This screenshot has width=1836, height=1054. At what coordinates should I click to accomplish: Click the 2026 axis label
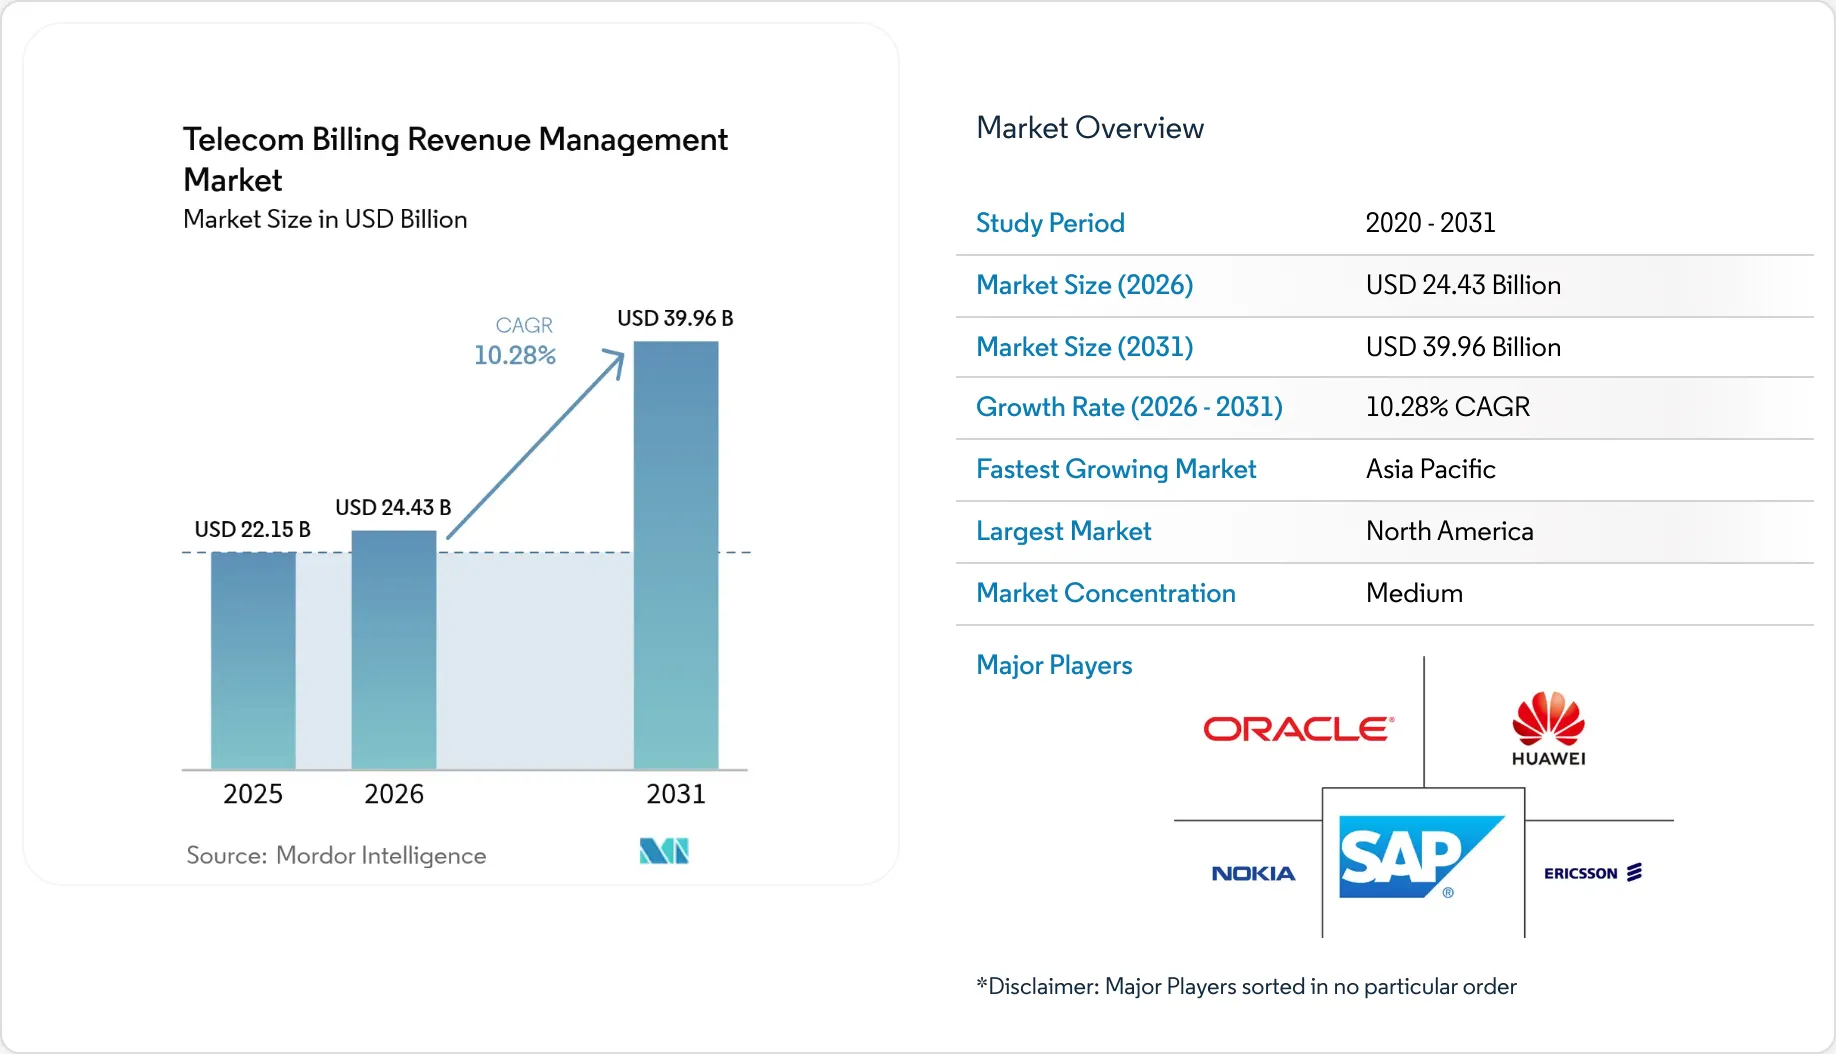point(394,794)
